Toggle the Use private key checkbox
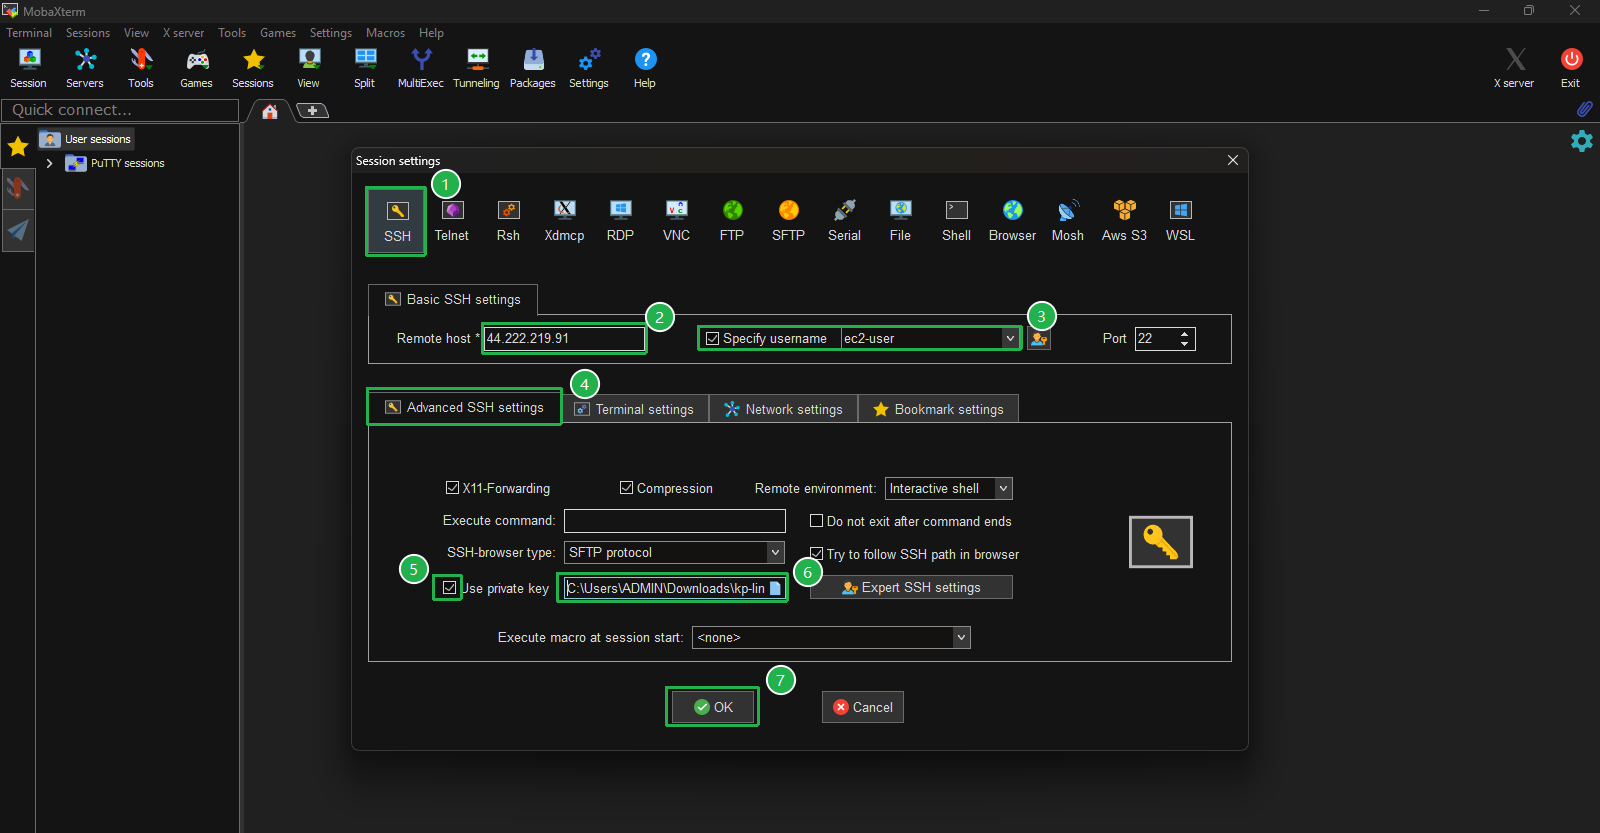This screenshot has width=1600, height=833. [449, 588]
